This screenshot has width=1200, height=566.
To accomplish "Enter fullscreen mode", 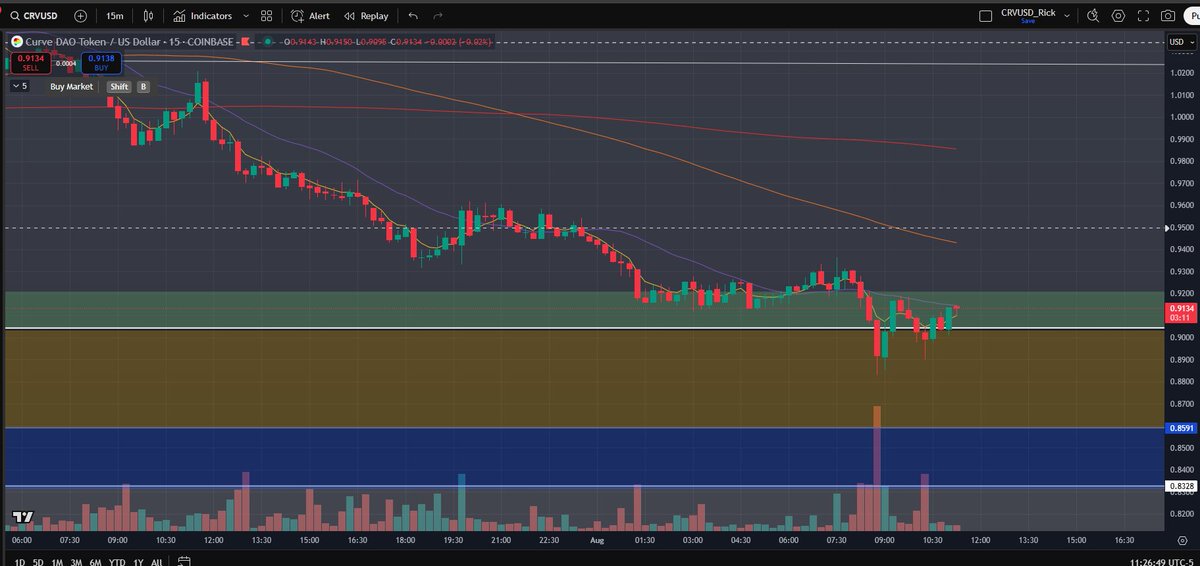I will coord(1143,16).
